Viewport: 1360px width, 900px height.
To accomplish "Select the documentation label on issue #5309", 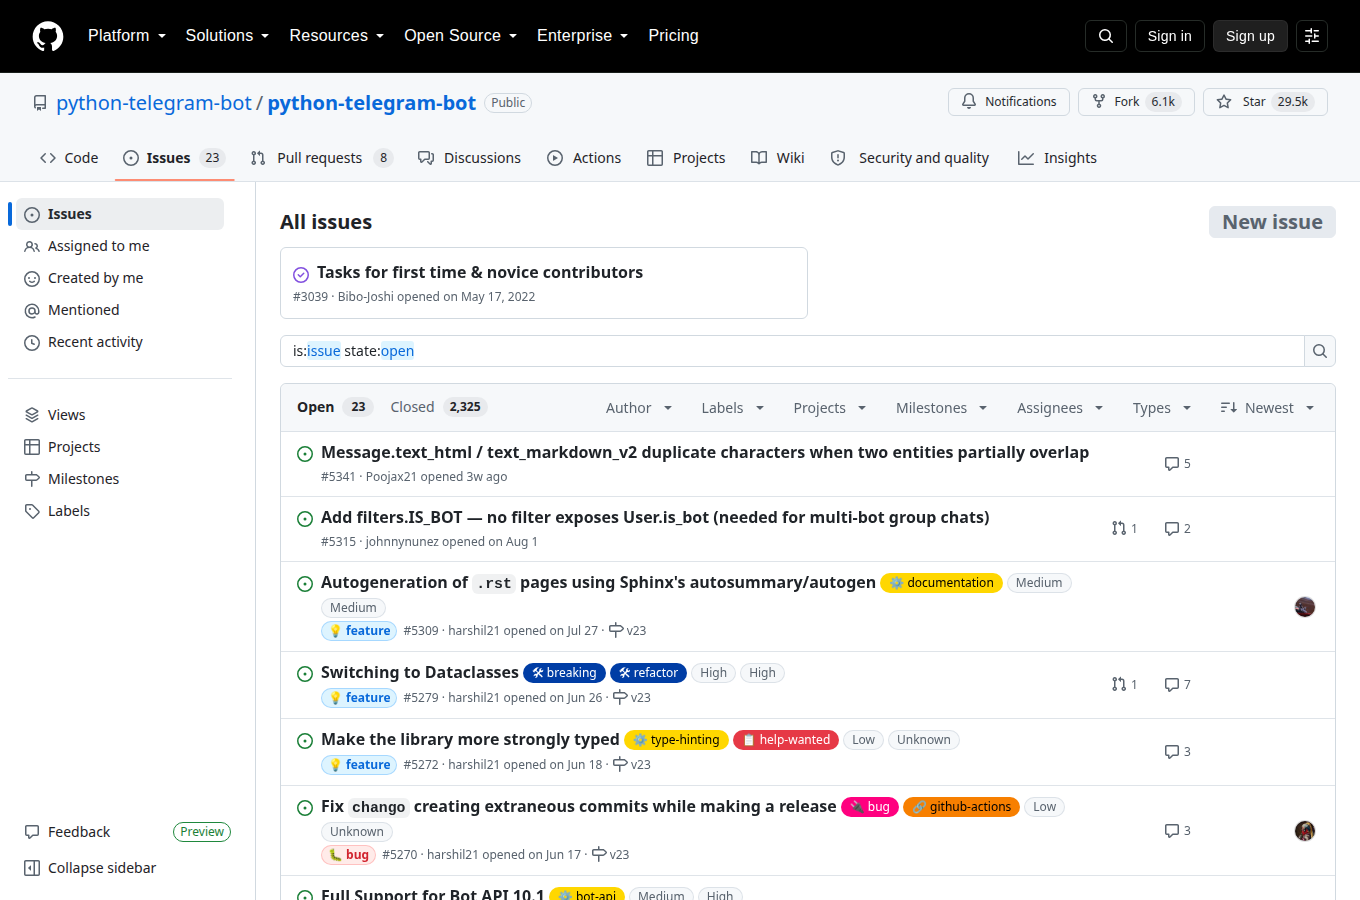I will click(x=941, y=583).
